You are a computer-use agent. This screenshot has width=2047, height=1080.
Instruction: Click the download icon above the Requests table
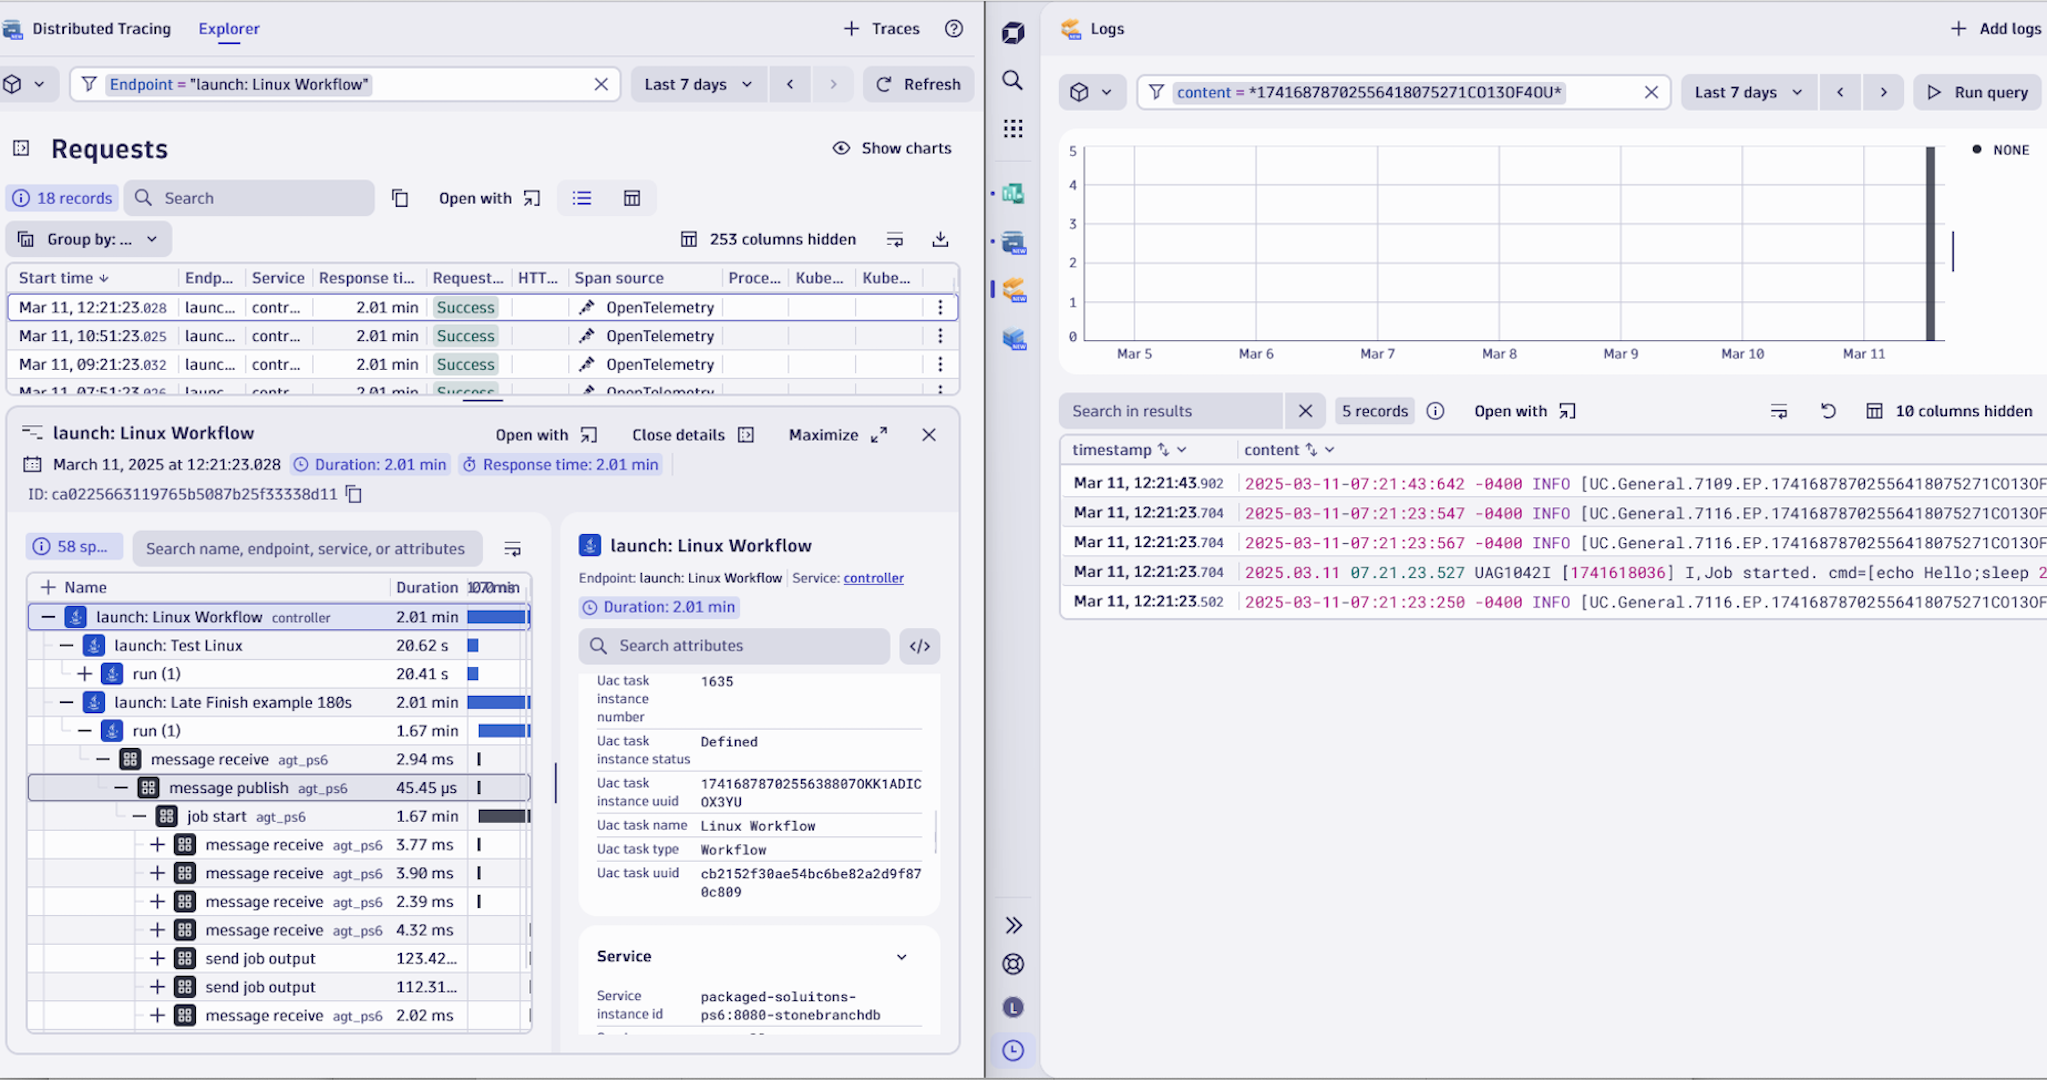939,238
